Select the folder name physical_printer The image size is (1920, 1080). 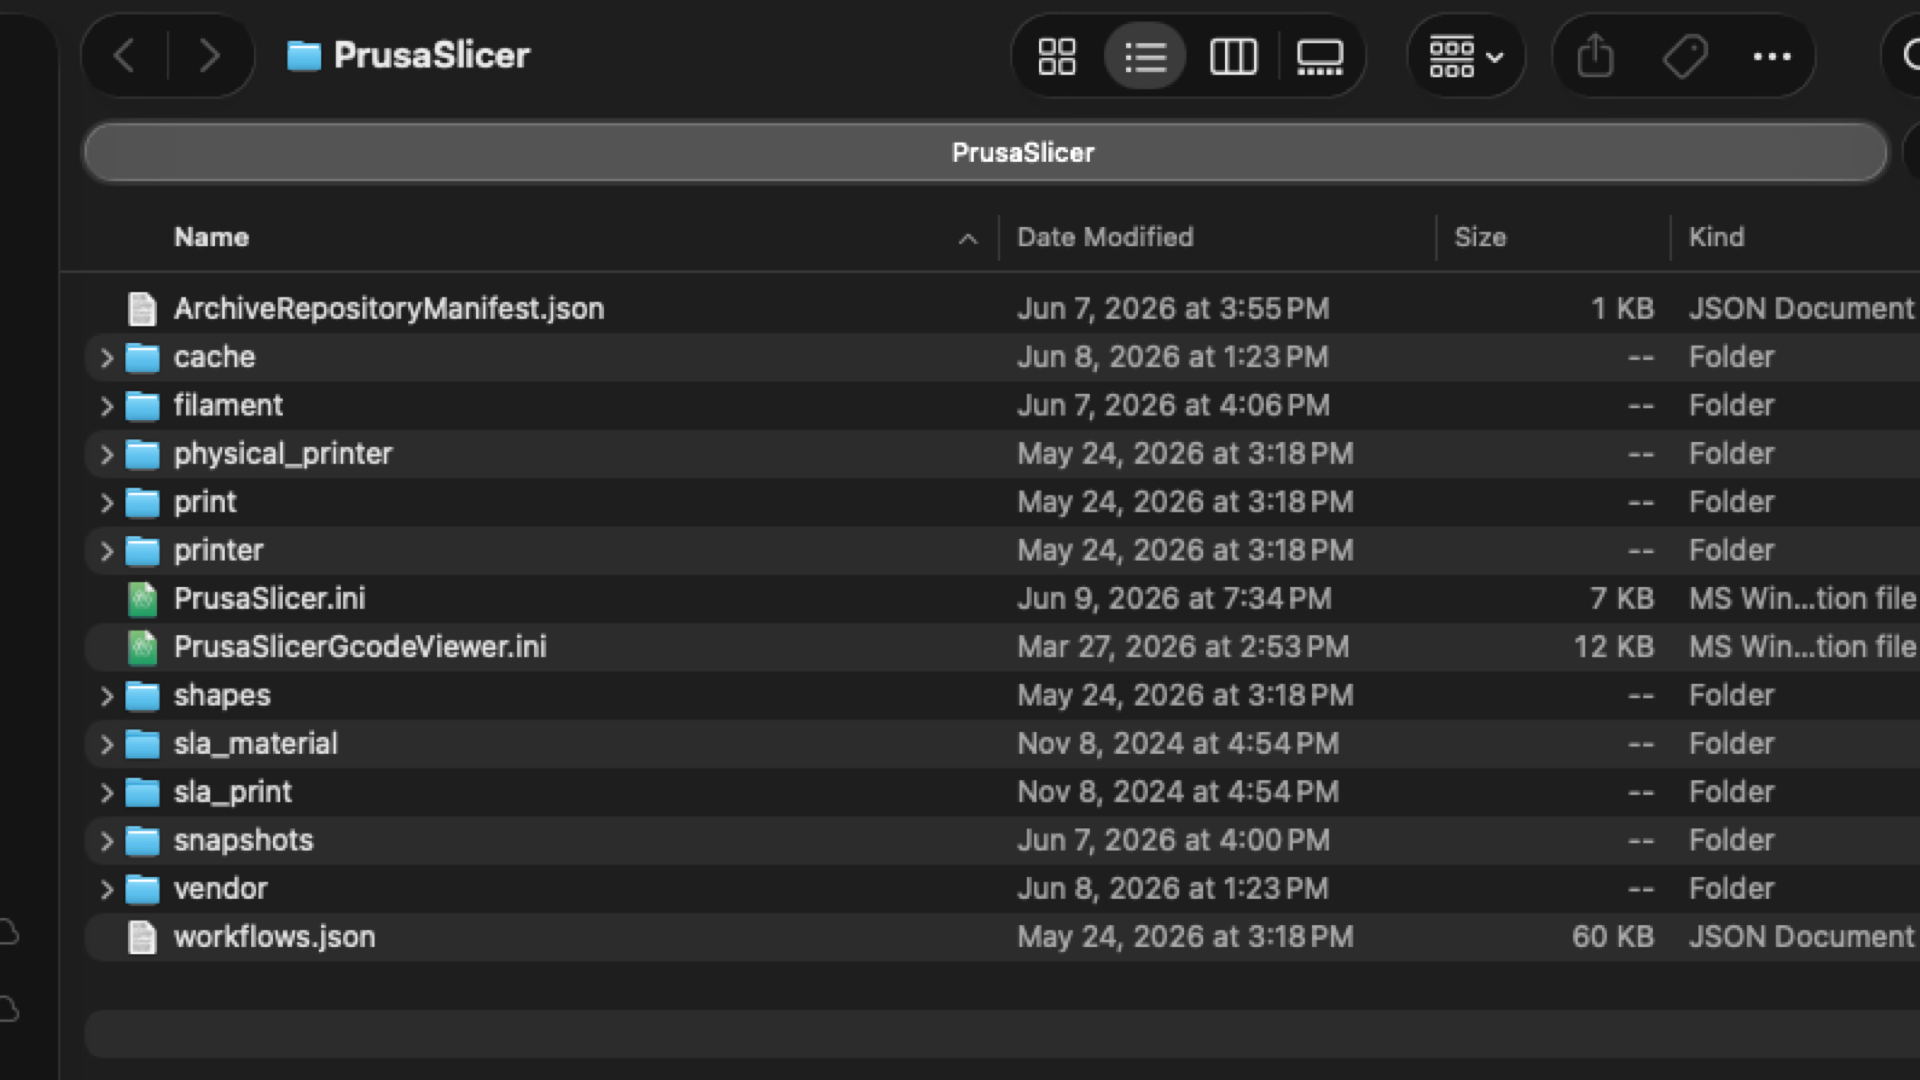click(283, 454)
